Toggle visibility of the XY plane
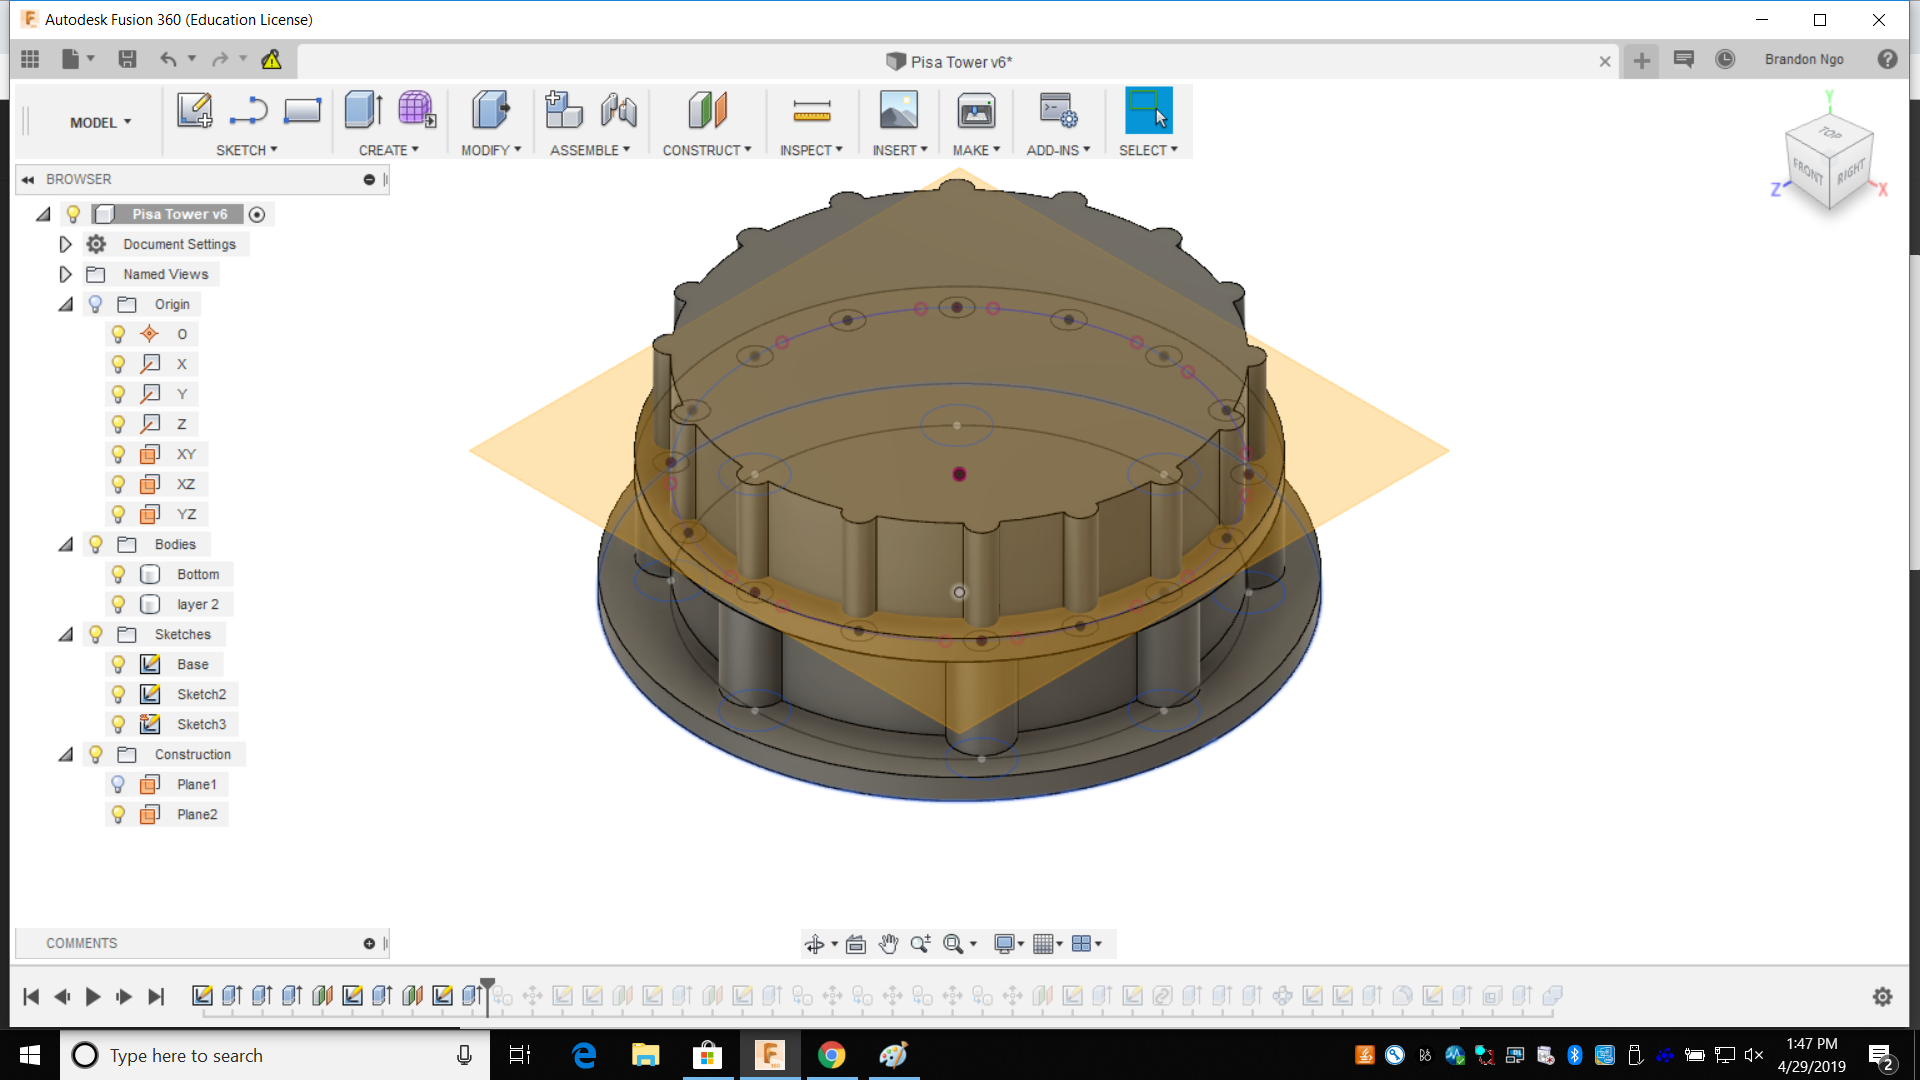Image resolution: width=1920 pixels, height=1080 pixels. (x=118, y=454)
